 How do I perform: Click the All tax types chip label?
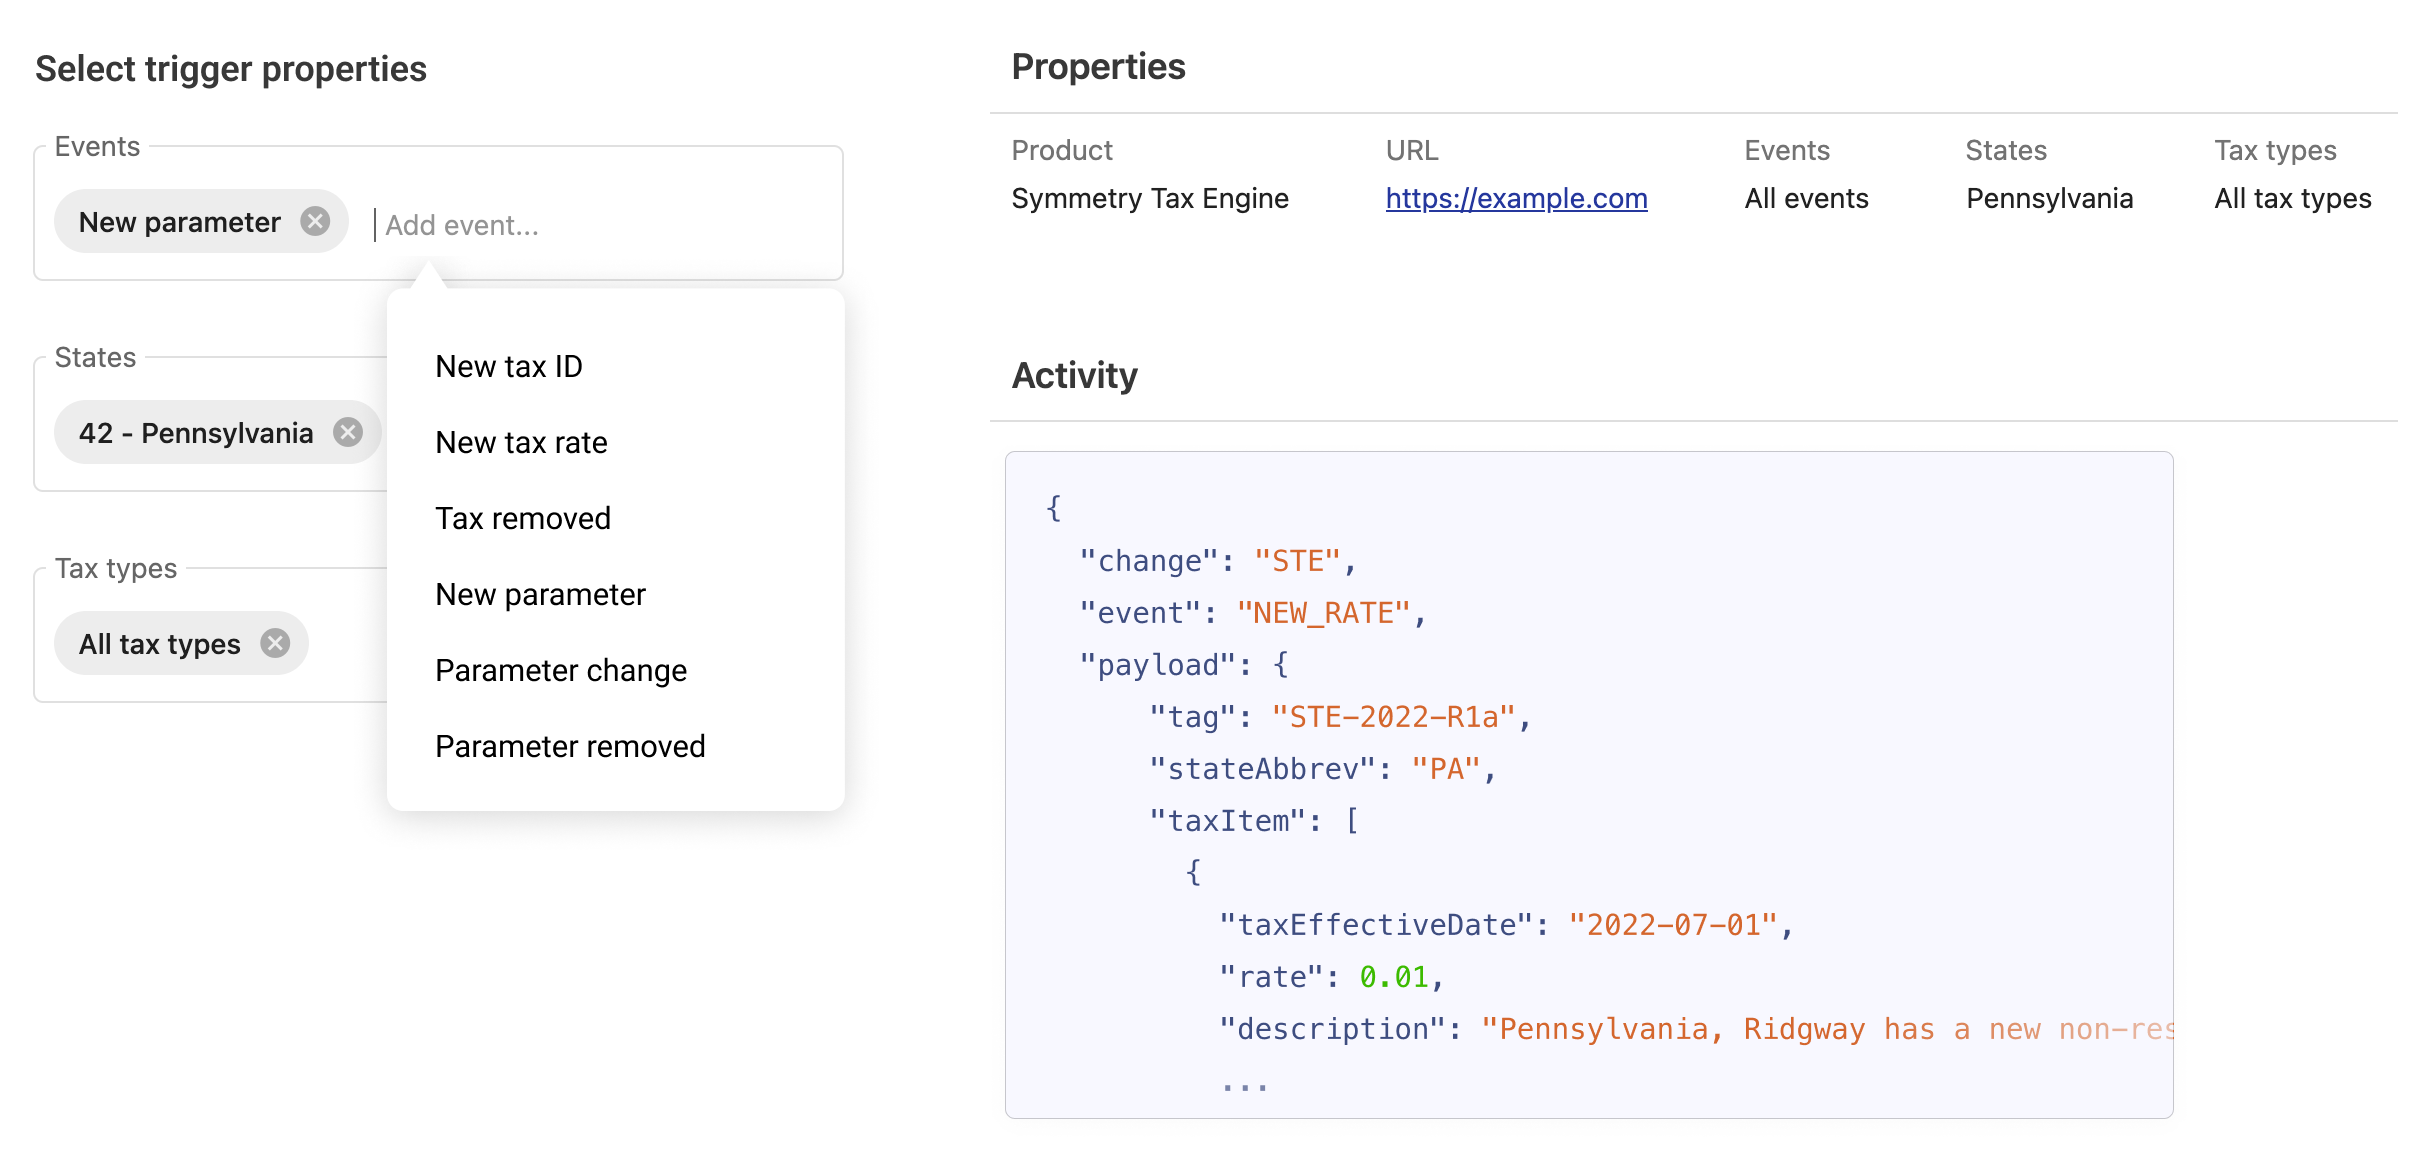tap(160, 644)
